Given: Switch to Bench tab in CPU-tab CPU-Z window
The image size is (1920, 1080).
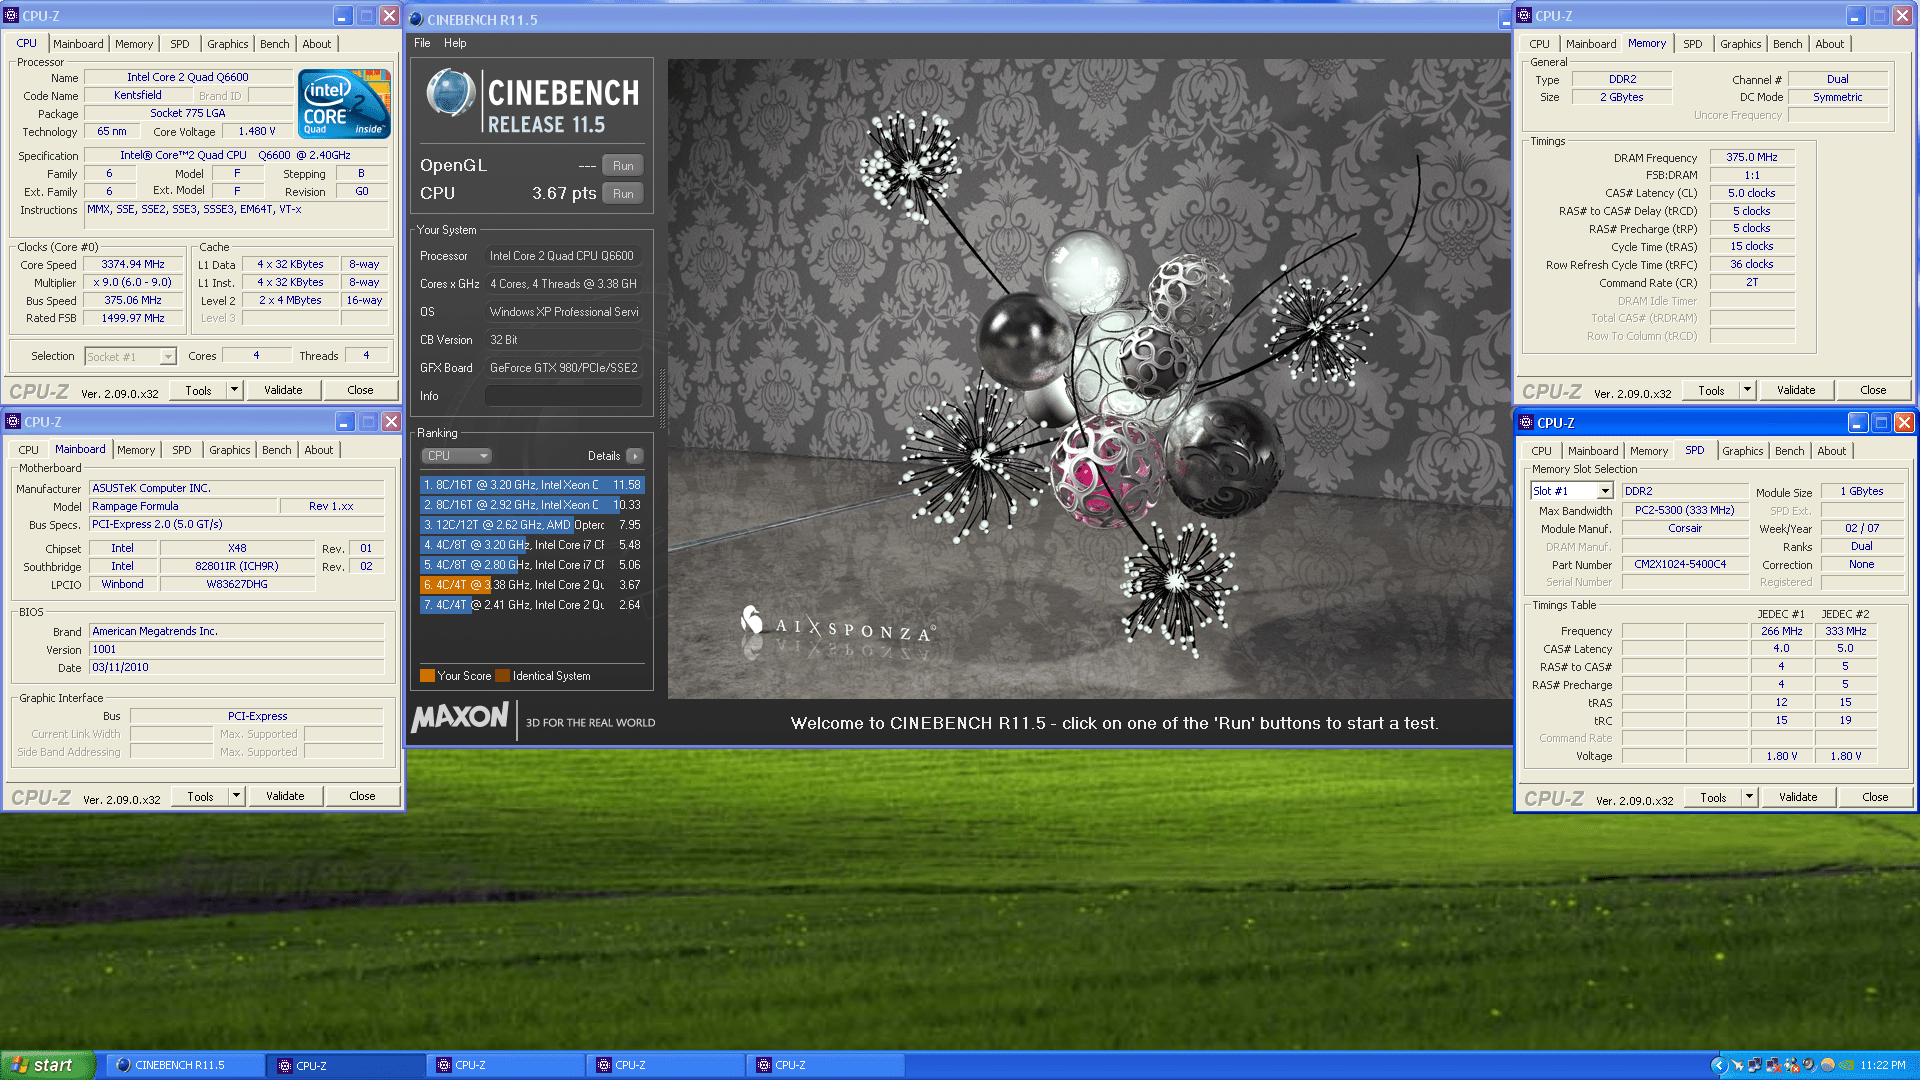Looking at the screenshot, I should click(x=274, y=44).
